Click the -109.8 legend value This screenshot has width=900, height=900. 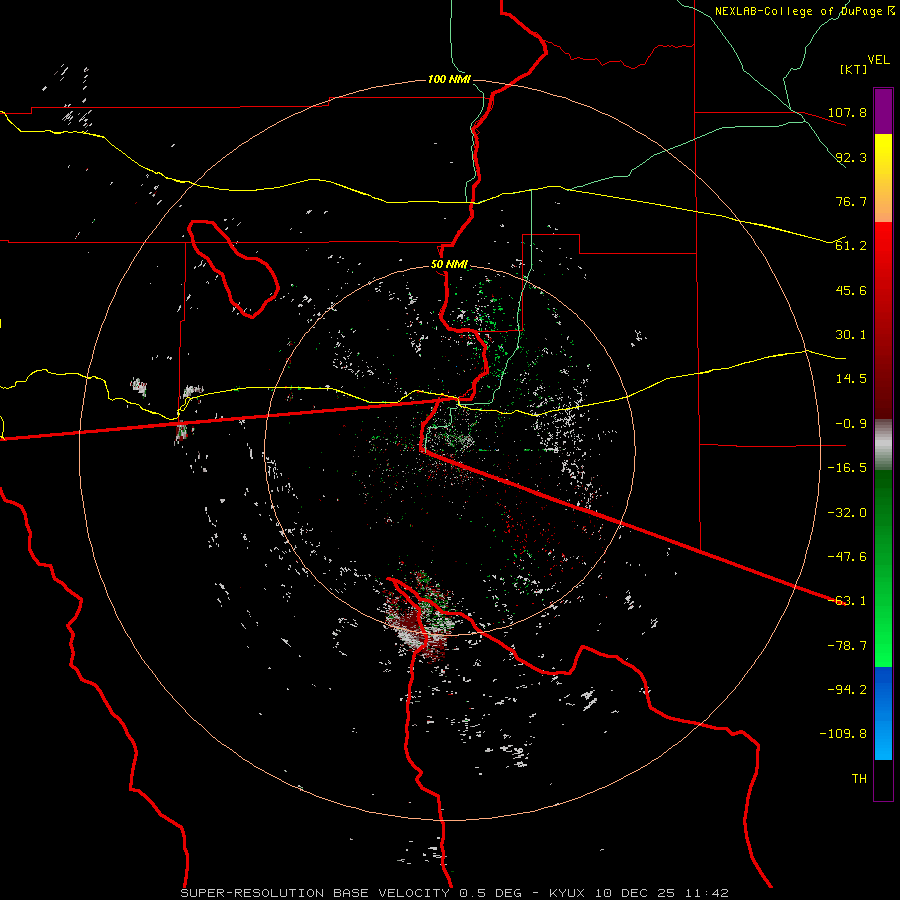pos(843,734)
